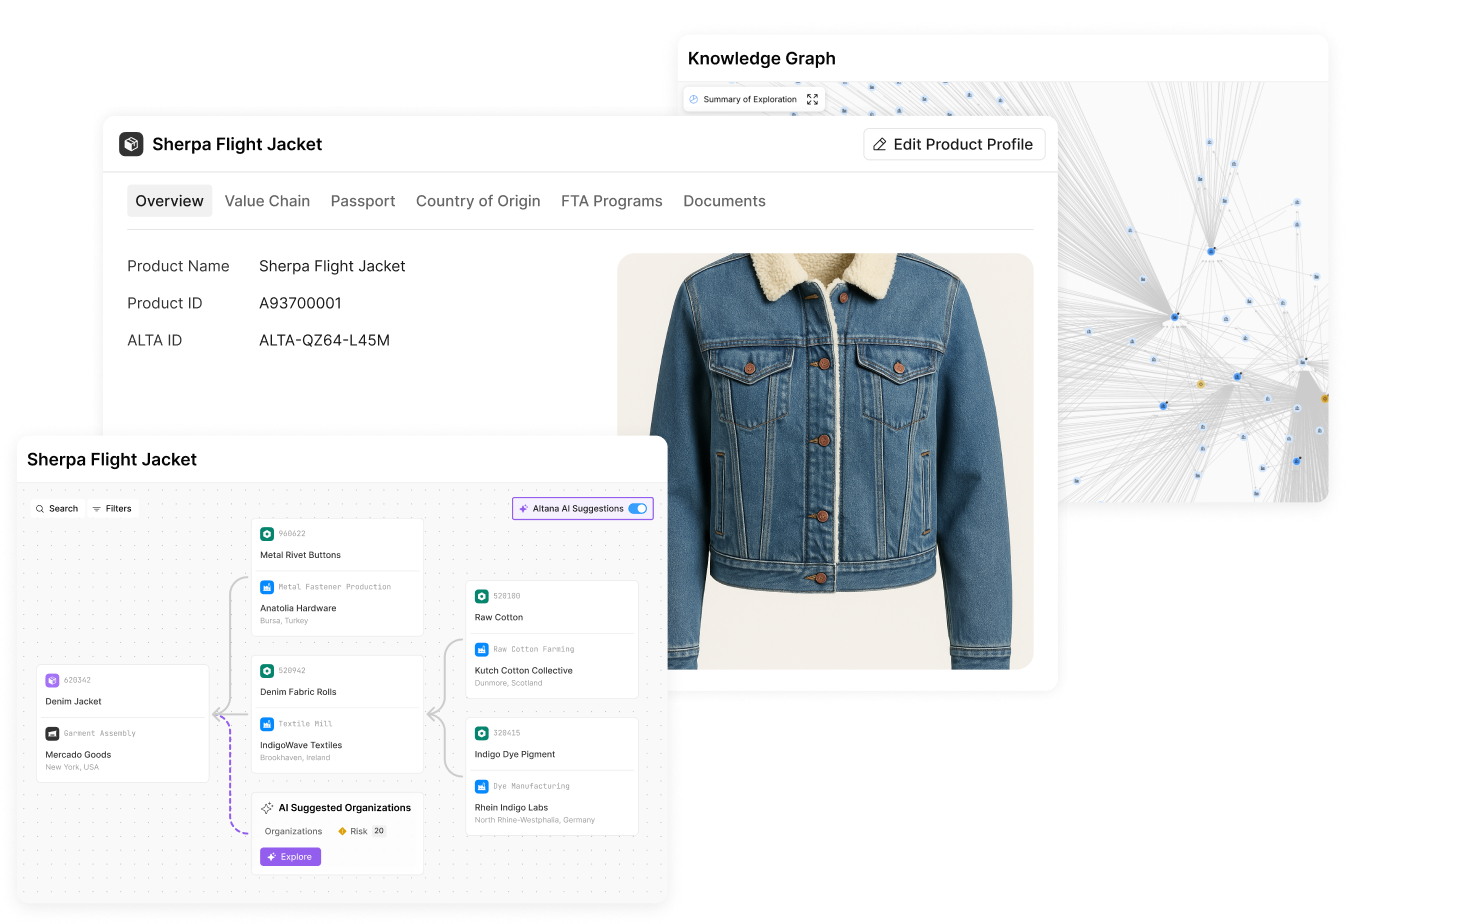Screen dimensions: 1472x924
Task: Click the green product icon beside 528180
Action: (482, 596)
